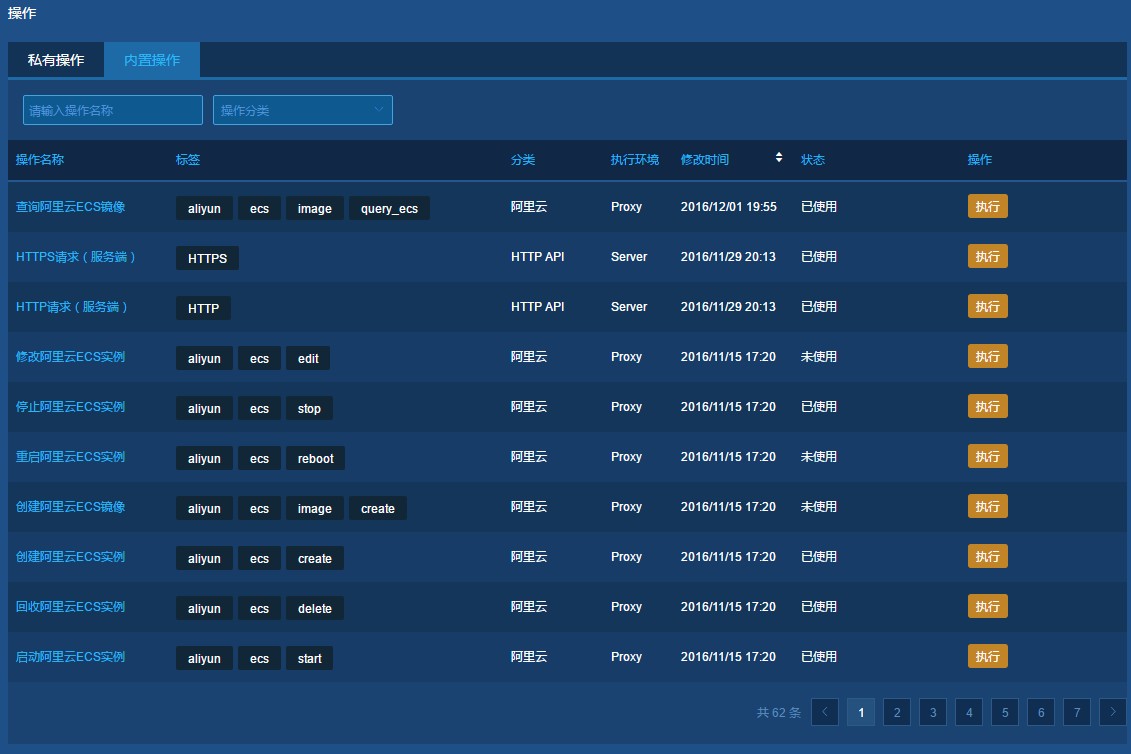The image size is (1131, 754).
Task: Run the HTTP请求（服务端）row's 执行 button
Action: (x=987, y=307)
